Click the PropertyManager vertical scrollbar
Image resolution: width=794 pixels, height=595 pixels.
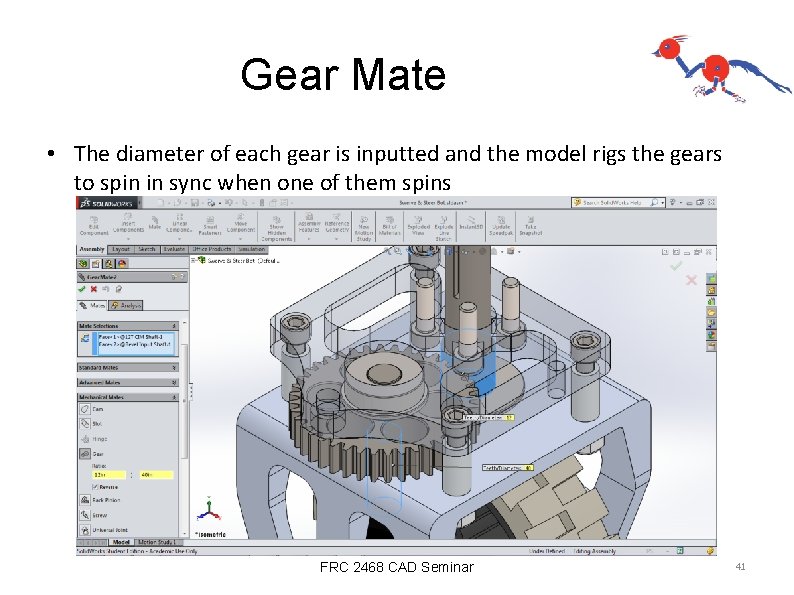(x=184, y=400)
